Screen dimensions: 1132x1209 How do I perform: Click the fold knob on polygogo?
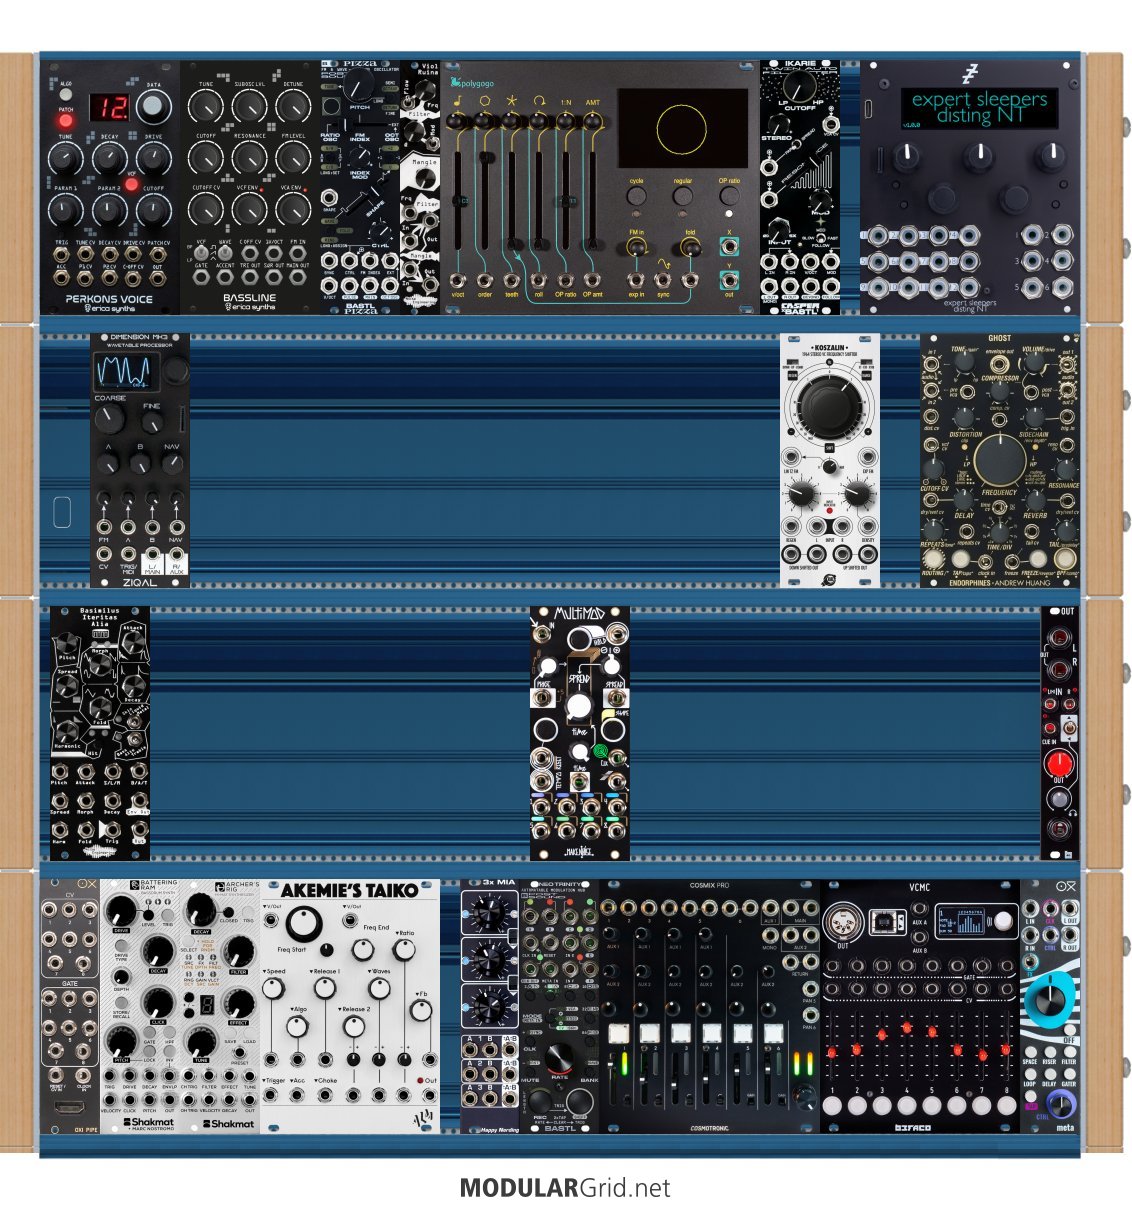pyautogui.click(x=691, y=246)
